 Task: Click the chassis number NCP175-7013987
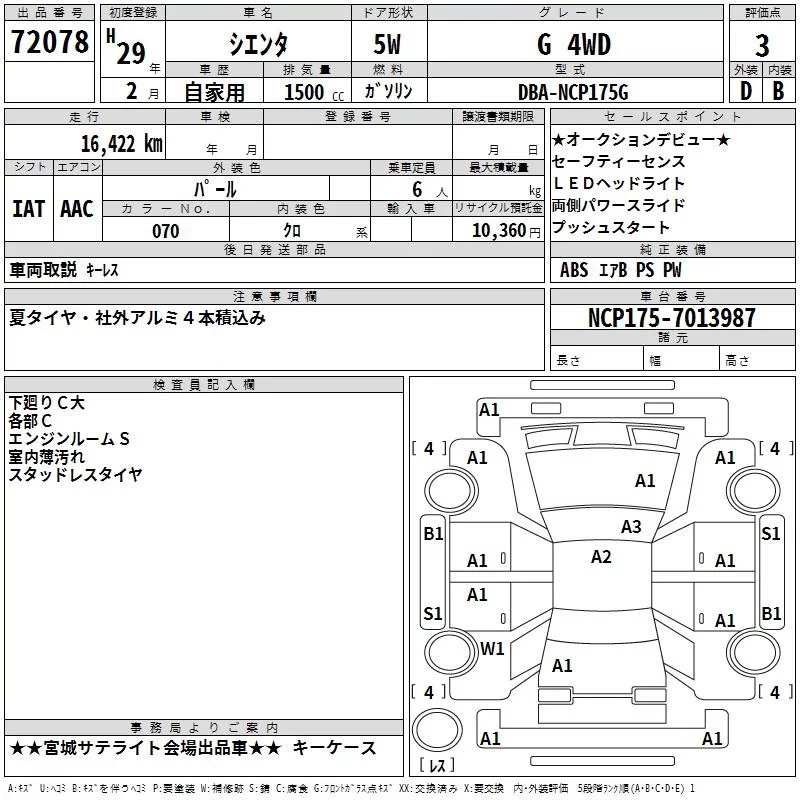click(672, 317)
